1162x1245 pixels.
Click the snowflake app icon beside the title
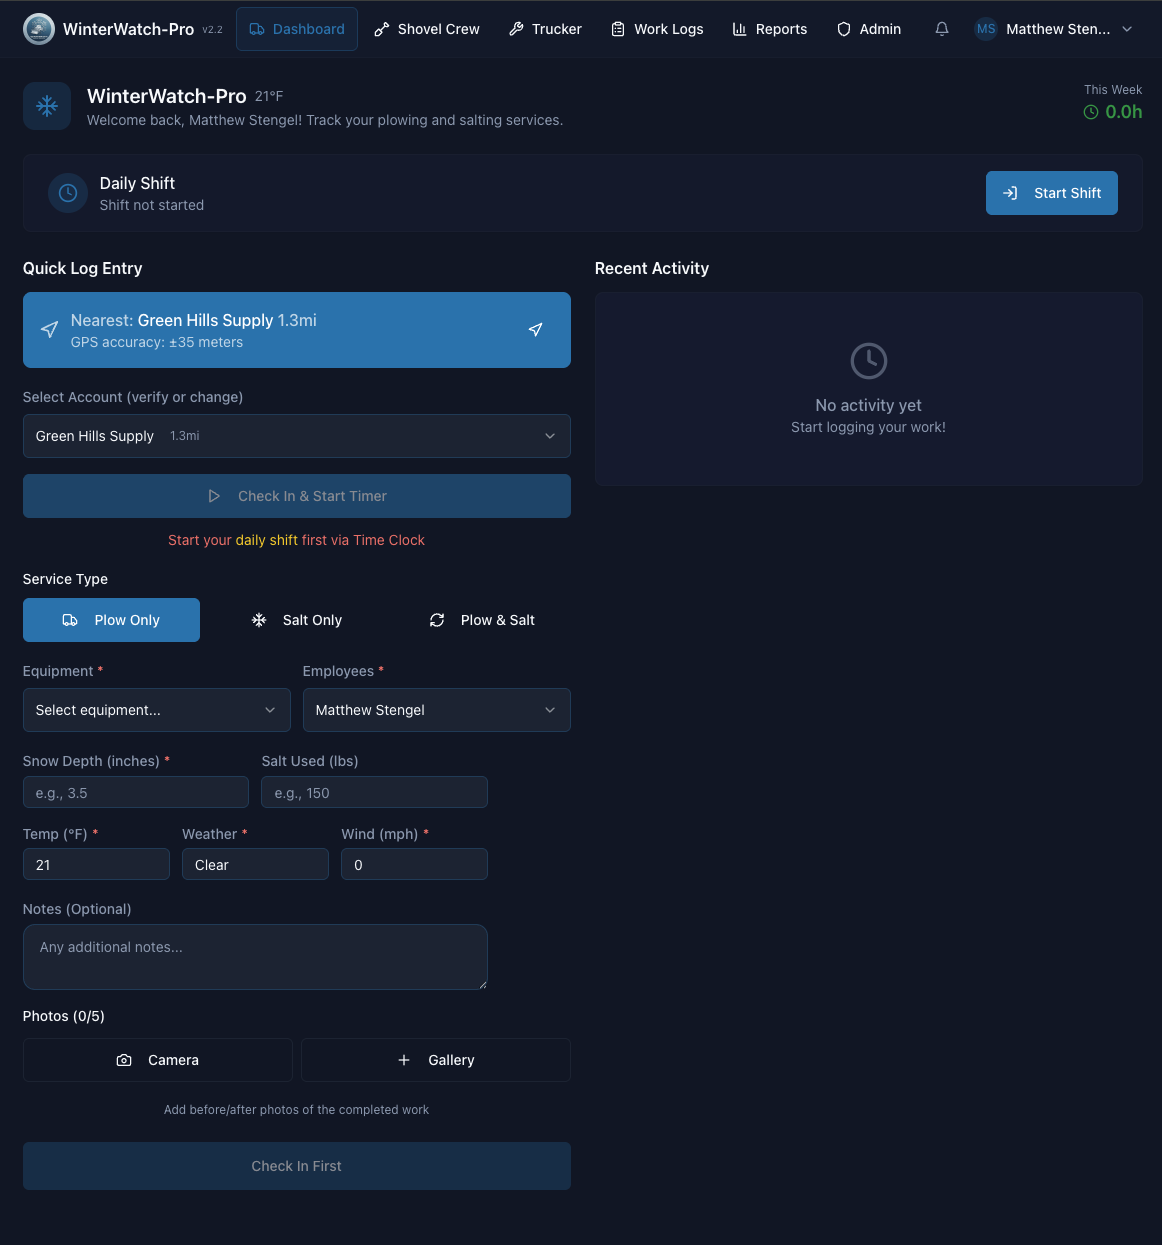[x=47, y=106]
